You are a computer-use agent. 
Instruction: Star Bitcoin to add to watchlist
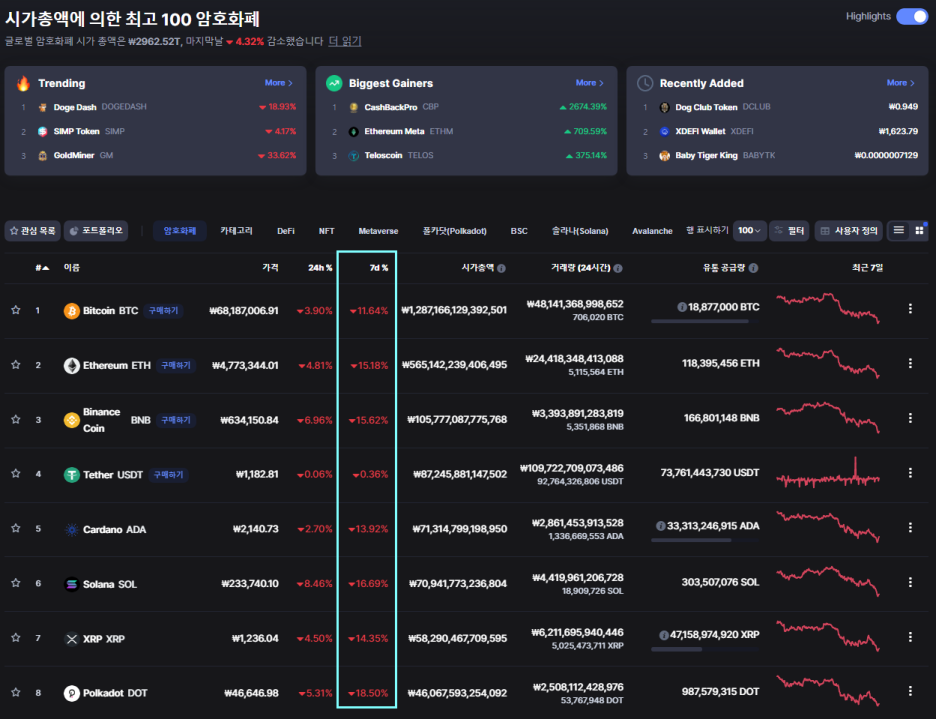(x=16, y=310)
